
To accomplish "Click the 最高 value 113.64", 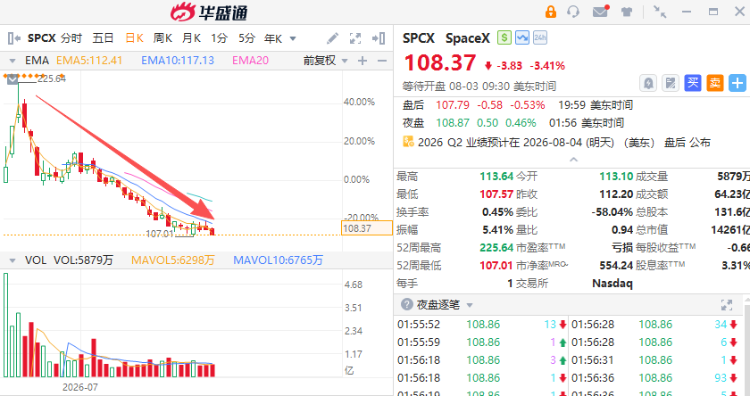I will coord(496,176).
